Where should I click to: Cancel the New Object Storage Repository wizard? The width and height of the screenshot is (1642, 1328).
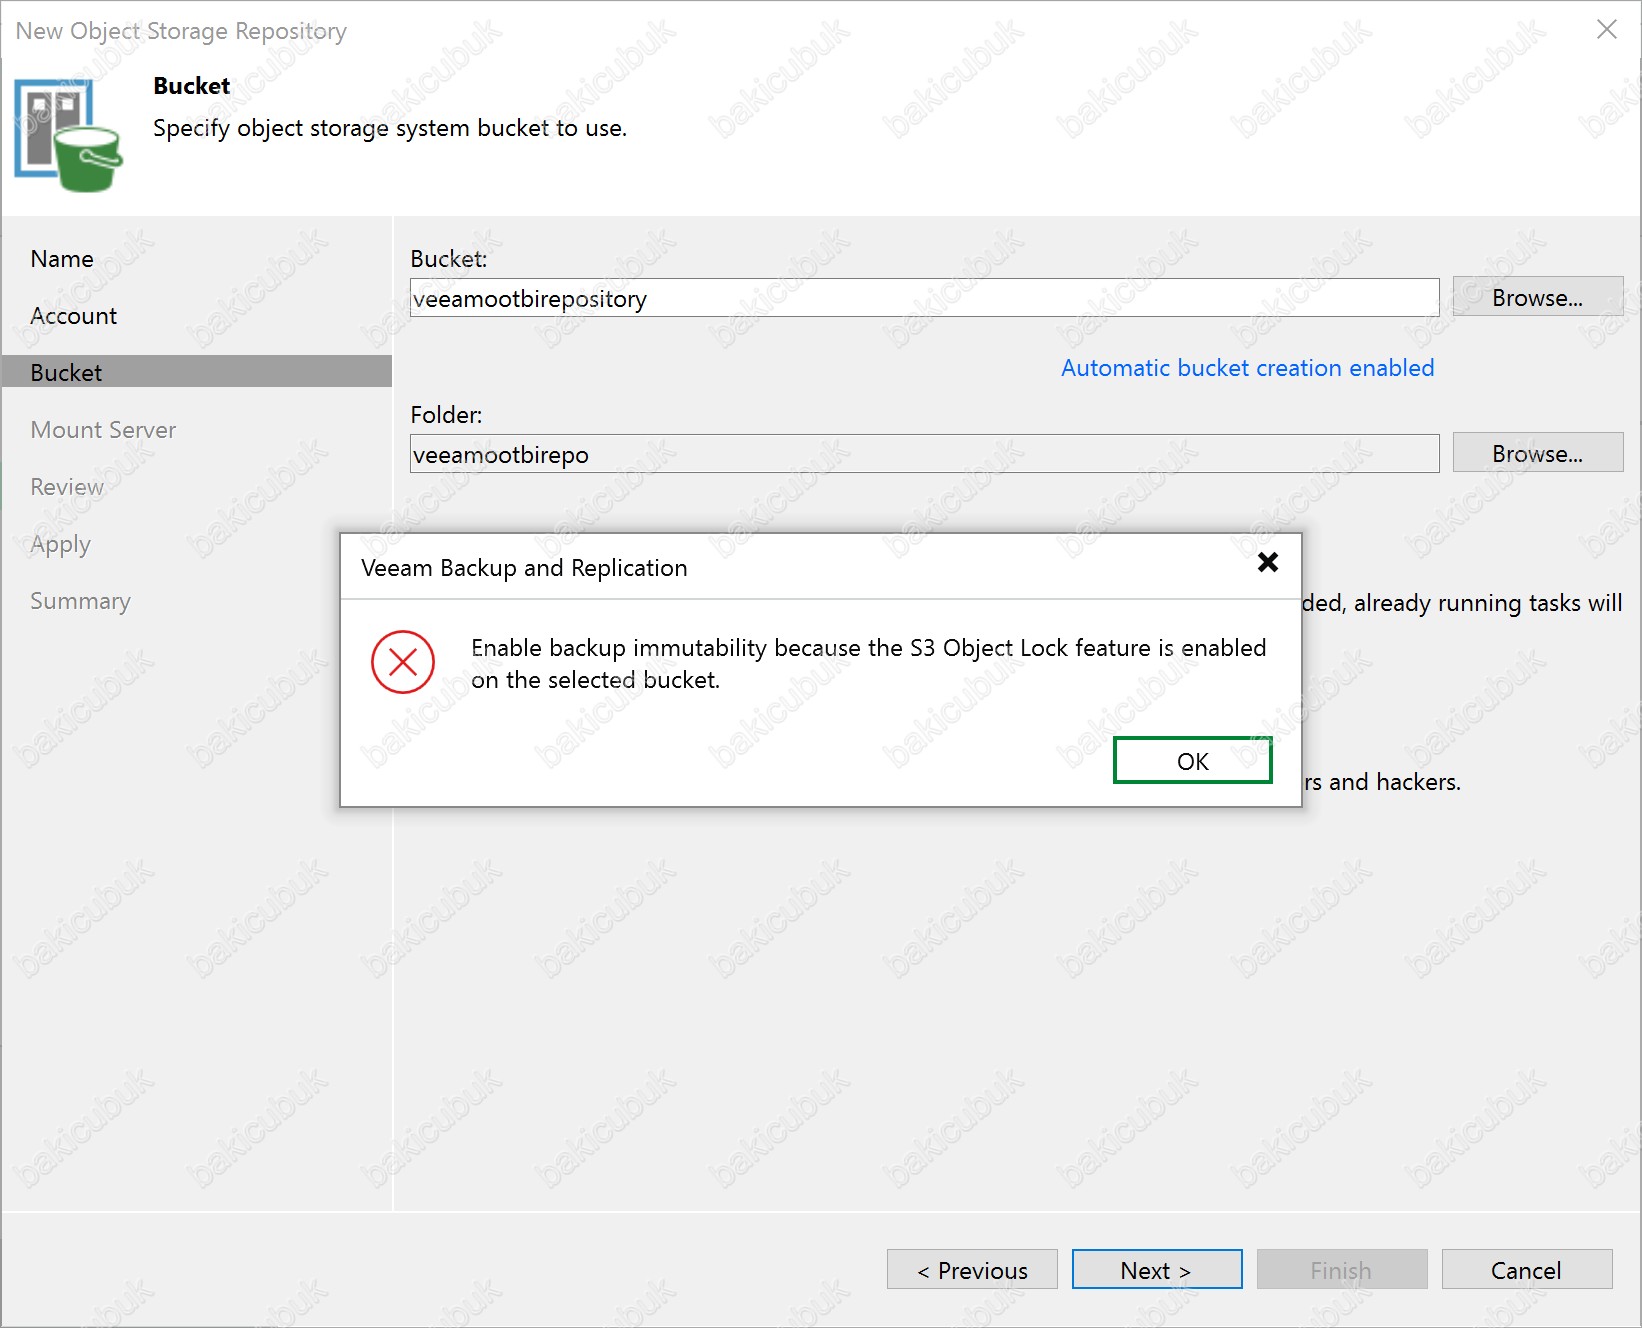1527,1270
